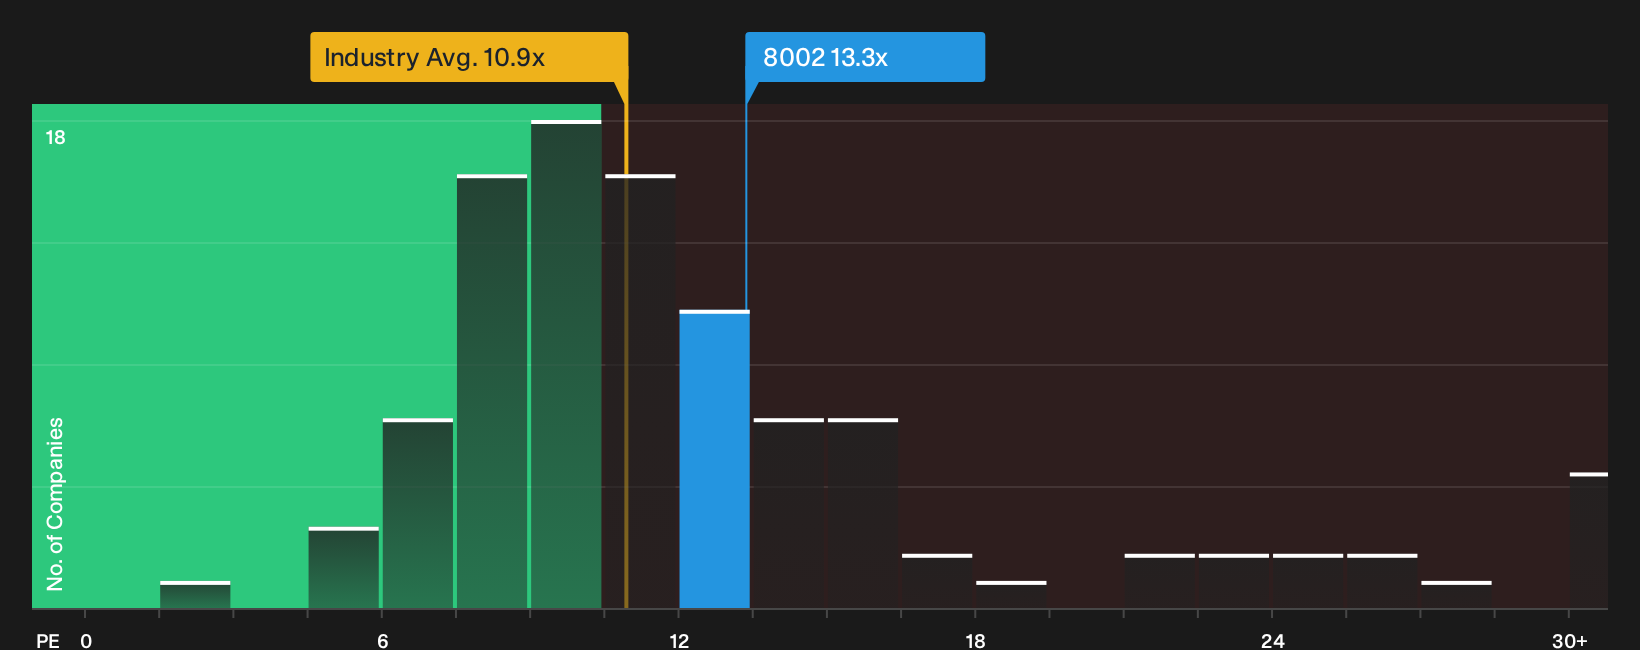Click the PE axis label
This screenshot has width=1640, height=650.
48,641
